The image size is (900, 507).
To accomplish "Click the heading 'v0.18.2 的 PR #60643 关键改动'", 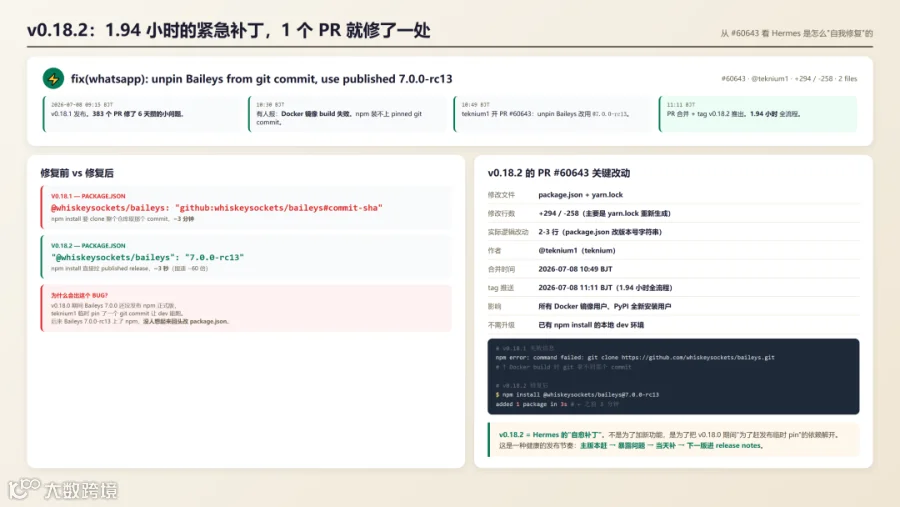I will point(558,173).
